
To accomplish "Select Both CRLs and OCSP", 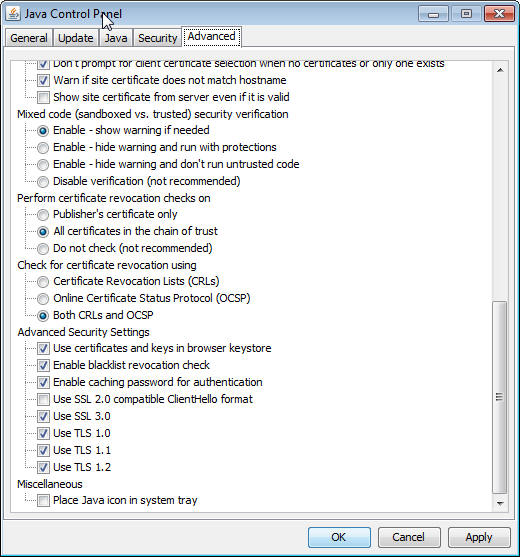I will (x=43, y=315).
